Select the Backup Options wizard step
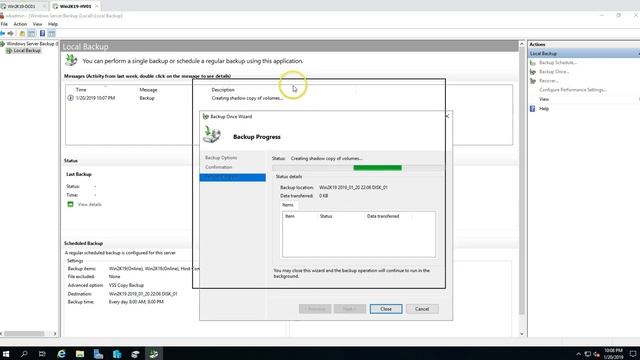This screenshot has height=360, width=640. (x=221, y=158)
